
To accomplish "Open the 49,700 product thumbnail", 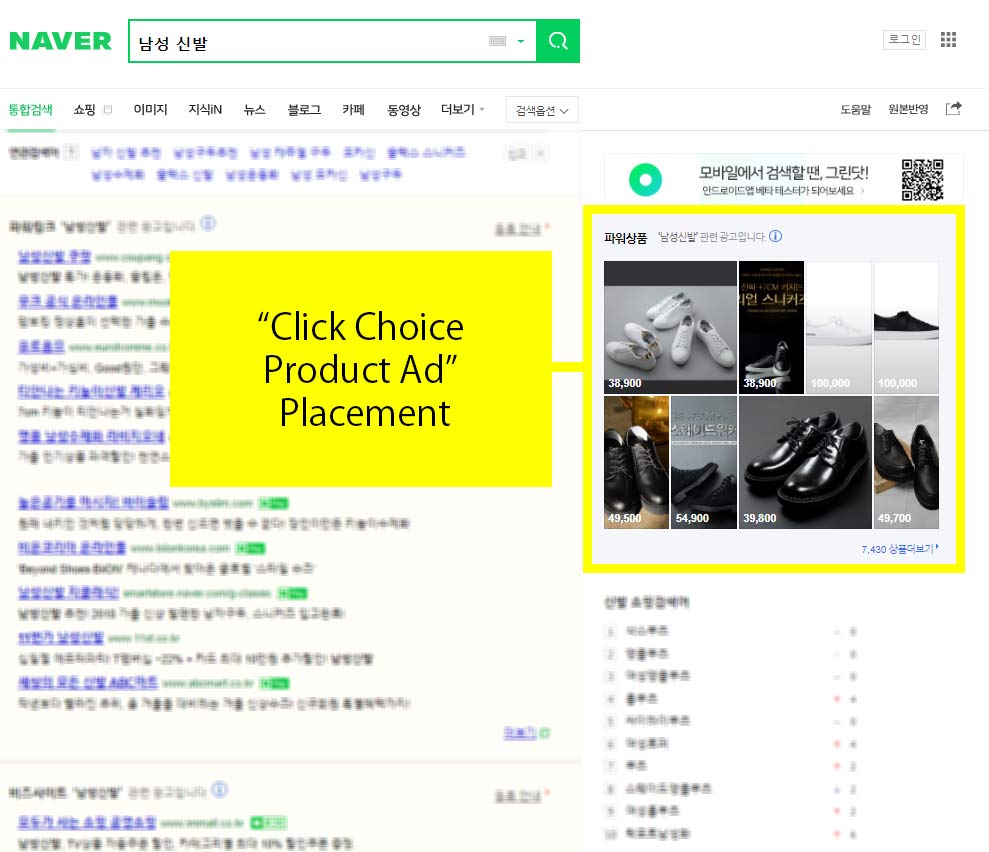I will [x=906, y=462].
